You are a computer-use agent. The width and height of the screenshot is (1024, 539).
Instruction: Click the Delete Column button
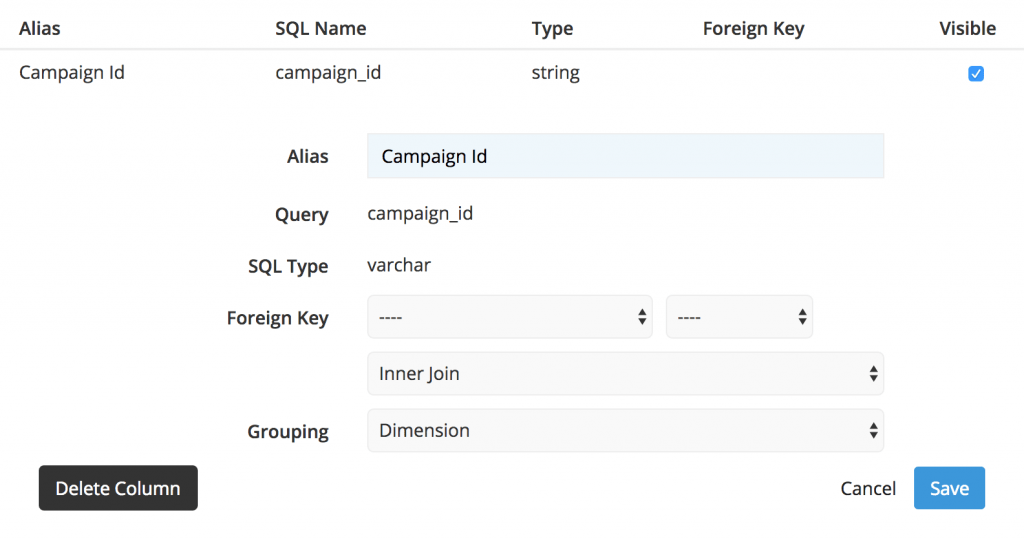(x=118, y=488)
